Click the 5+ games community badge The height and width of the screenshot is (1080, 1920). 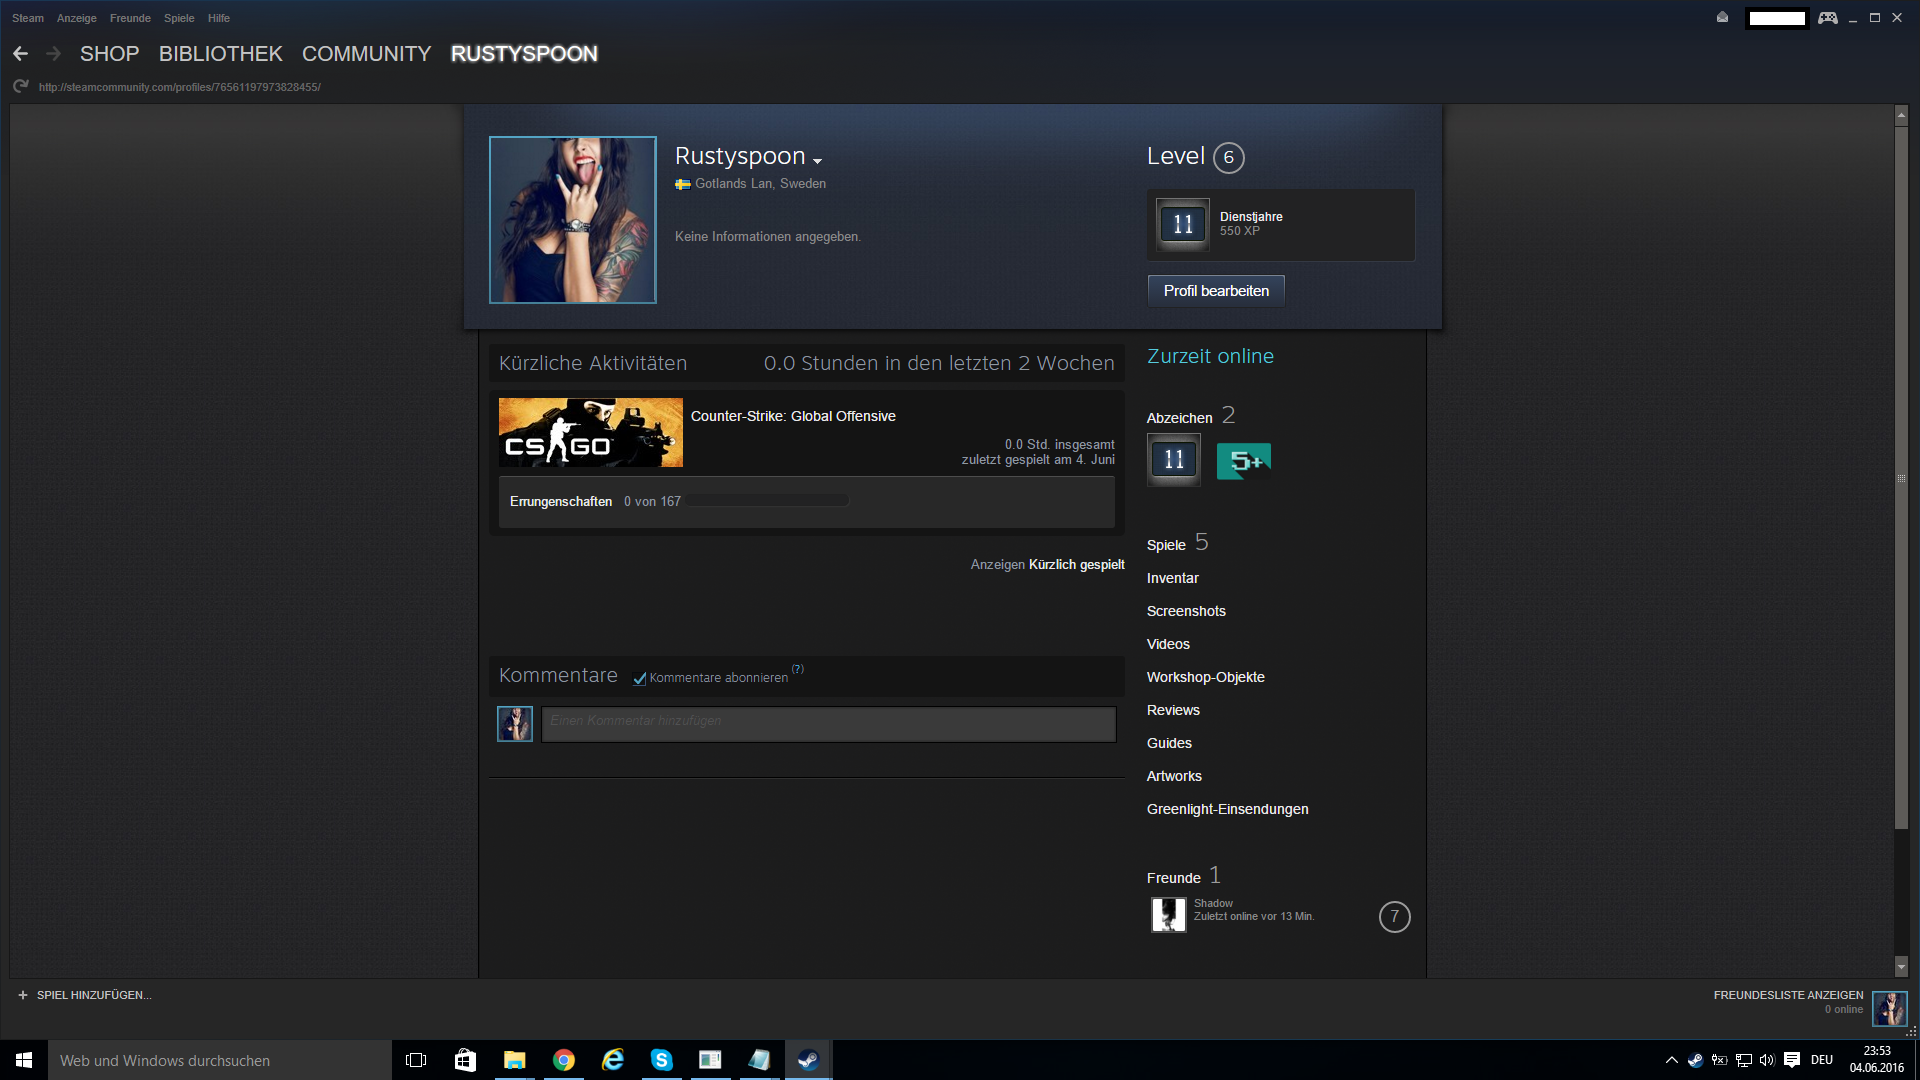(1244, 461)
